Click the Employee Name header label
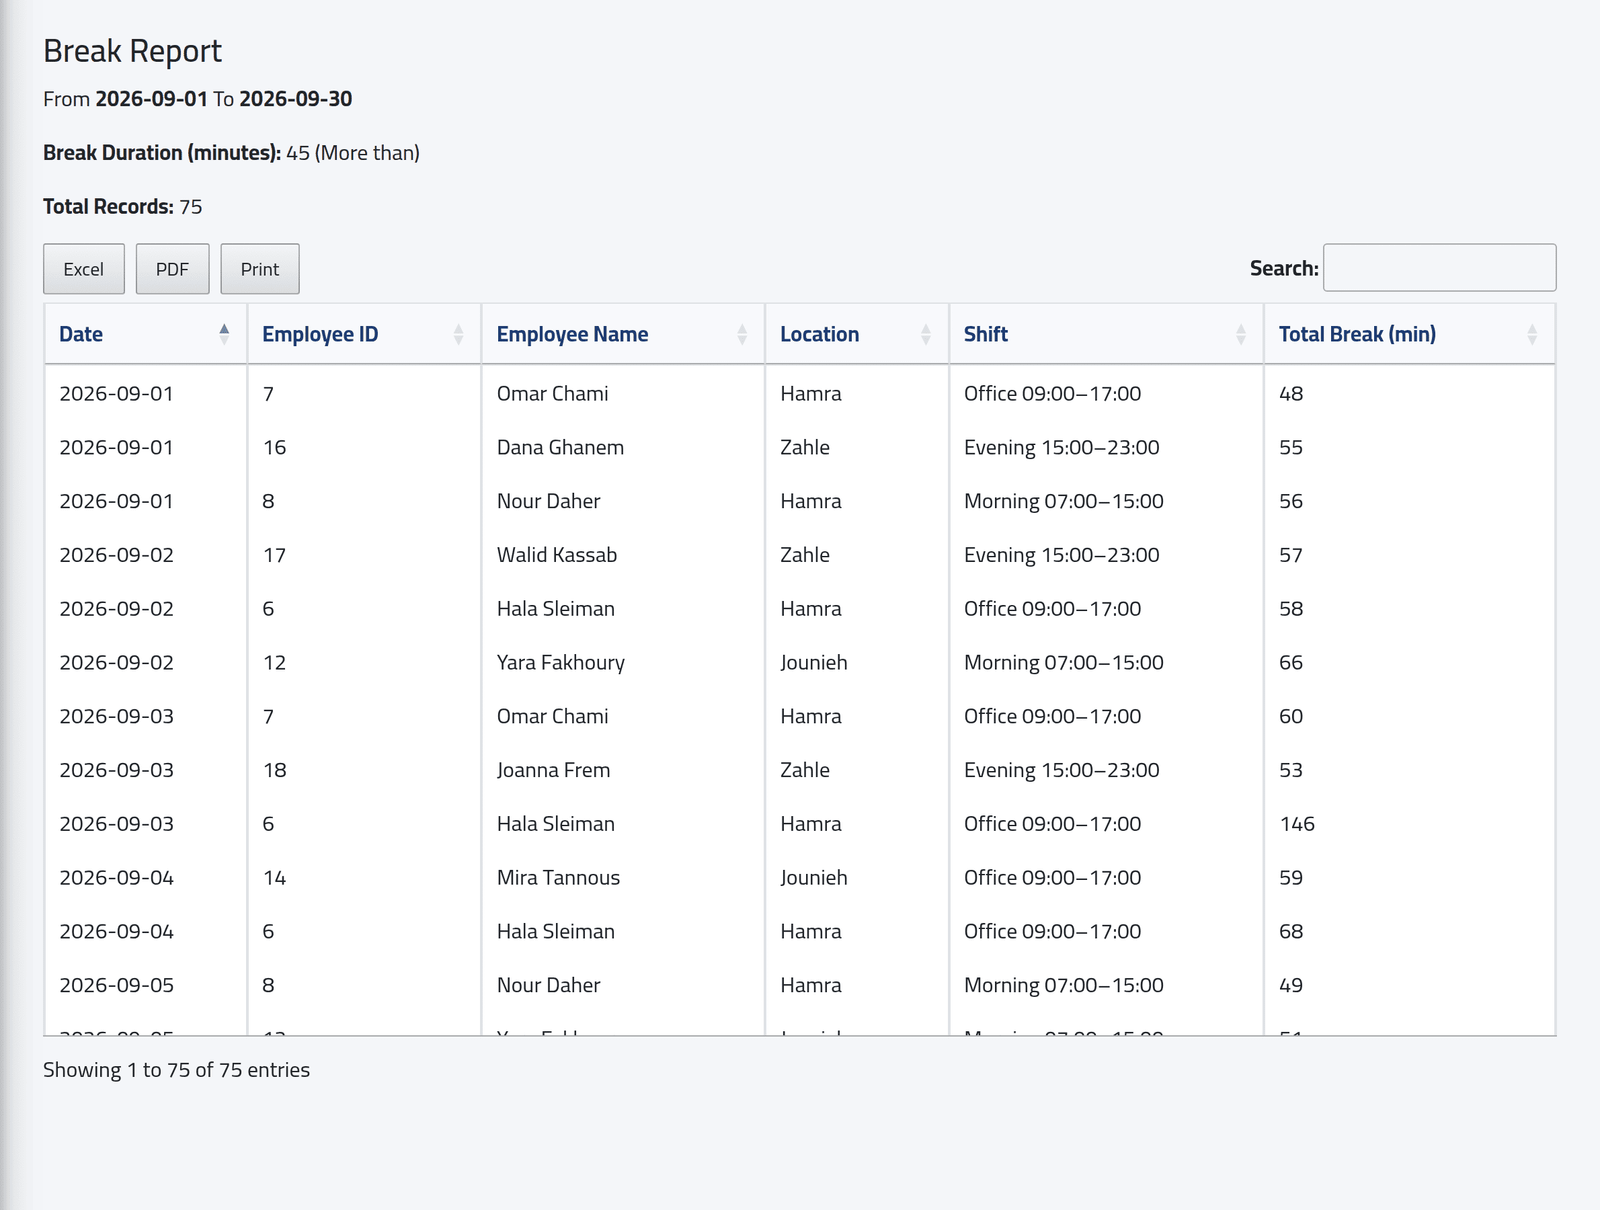The width and height of the screenshot is (1600, 1210). [572, 334]
